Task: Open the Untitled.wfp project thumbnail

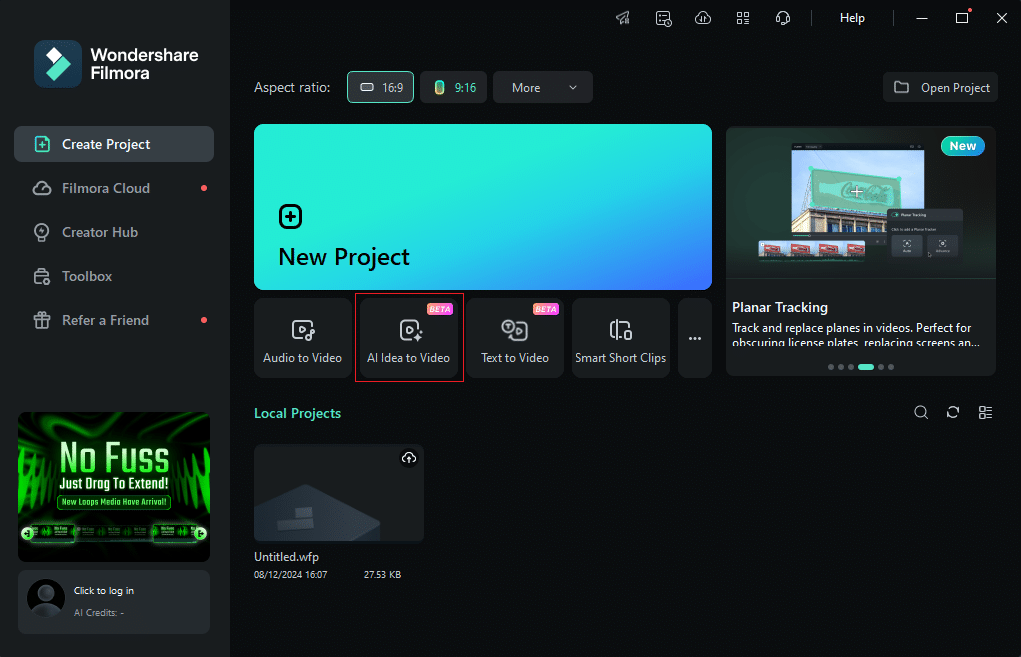Action: point(338,493)
